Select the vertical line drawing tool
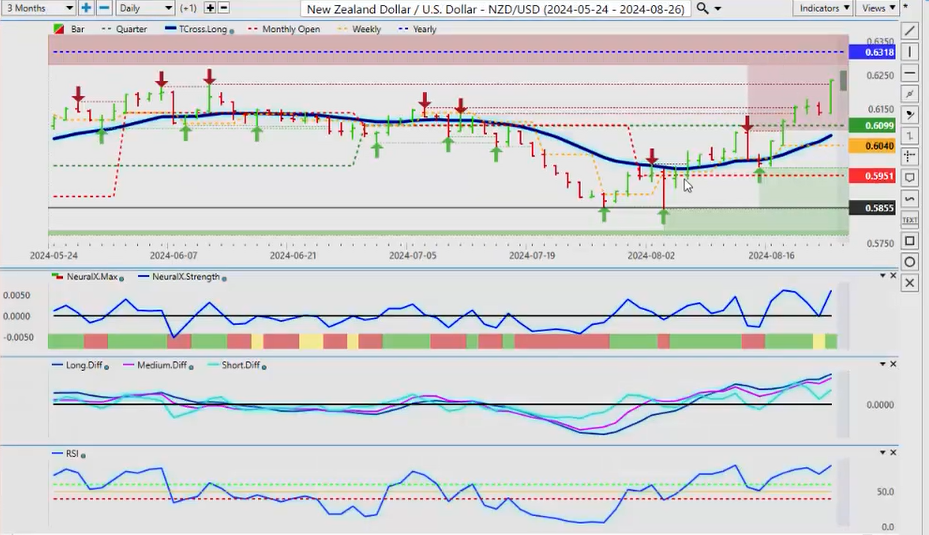 909,52
